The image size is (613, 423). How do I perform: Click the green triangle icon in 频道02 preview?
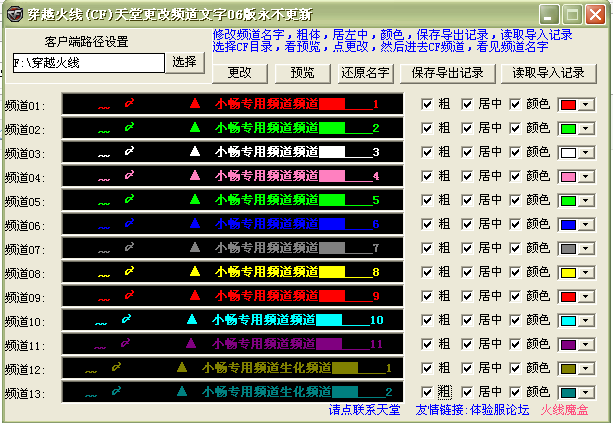[x=195, y=127]
